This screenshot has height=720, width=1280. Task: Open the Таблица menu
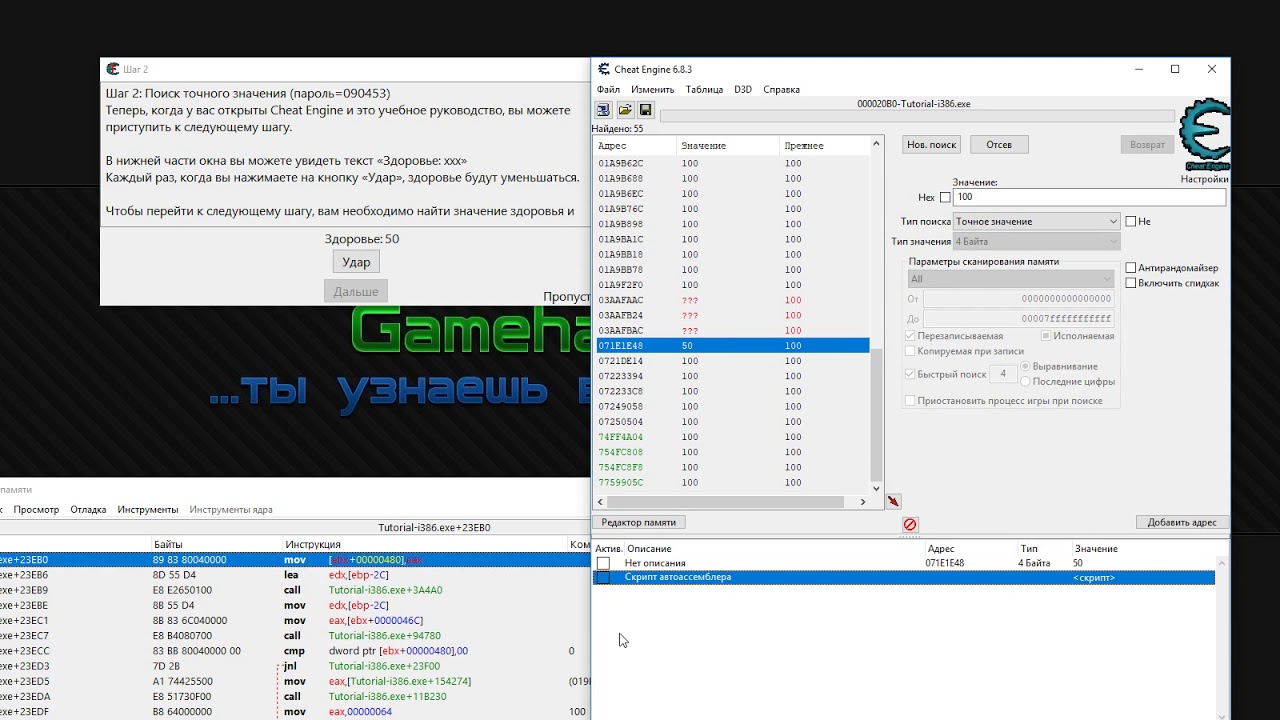(704, 89)
